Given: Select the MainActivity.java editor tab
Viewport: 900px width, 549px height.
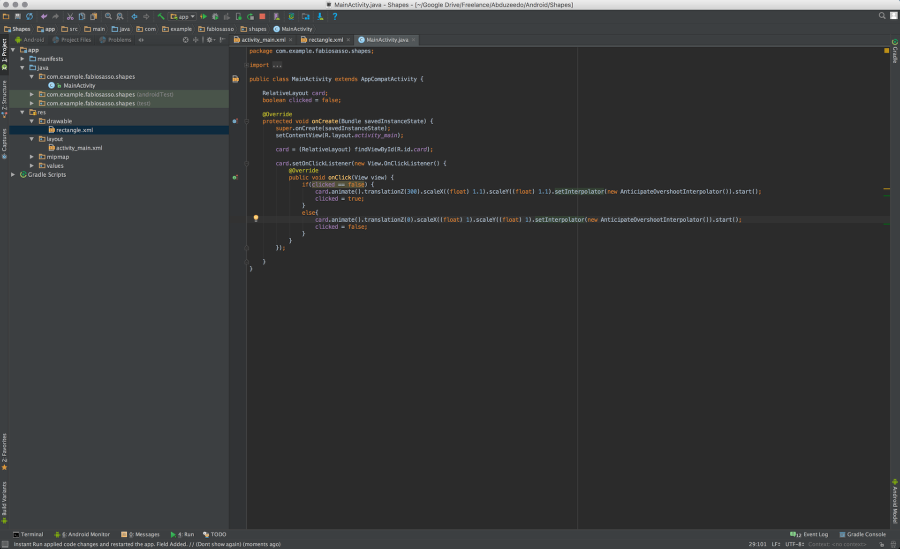Looking at the screenshot, I should point(387,40).
